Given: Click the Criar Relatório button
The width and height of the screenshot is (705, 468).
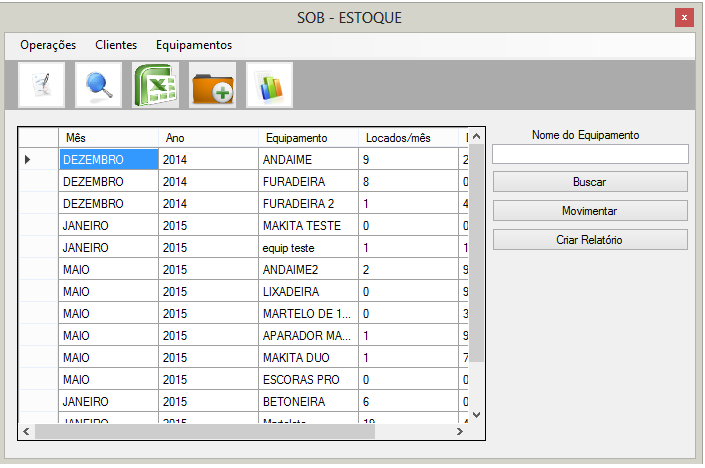Looking at the screenshot, I should [x=589, y=240].
